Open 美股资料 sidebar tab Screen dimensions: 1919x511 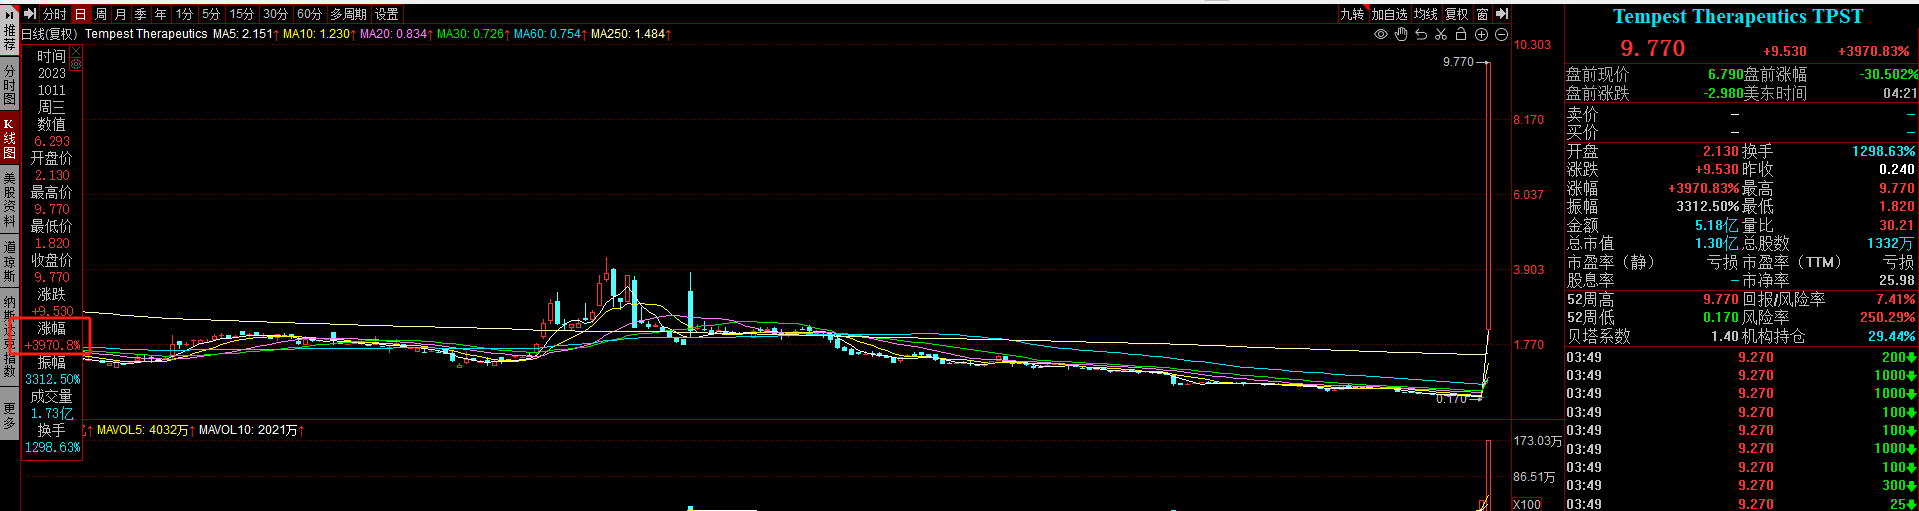coord(10,200)
